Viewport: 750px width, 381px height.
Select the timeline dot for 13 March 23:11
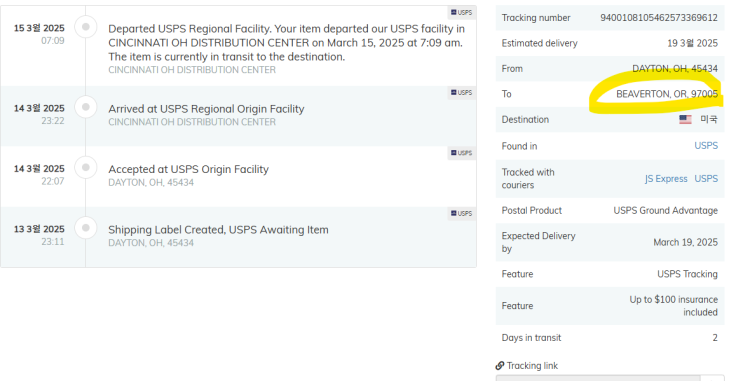[x=86, y=228]
